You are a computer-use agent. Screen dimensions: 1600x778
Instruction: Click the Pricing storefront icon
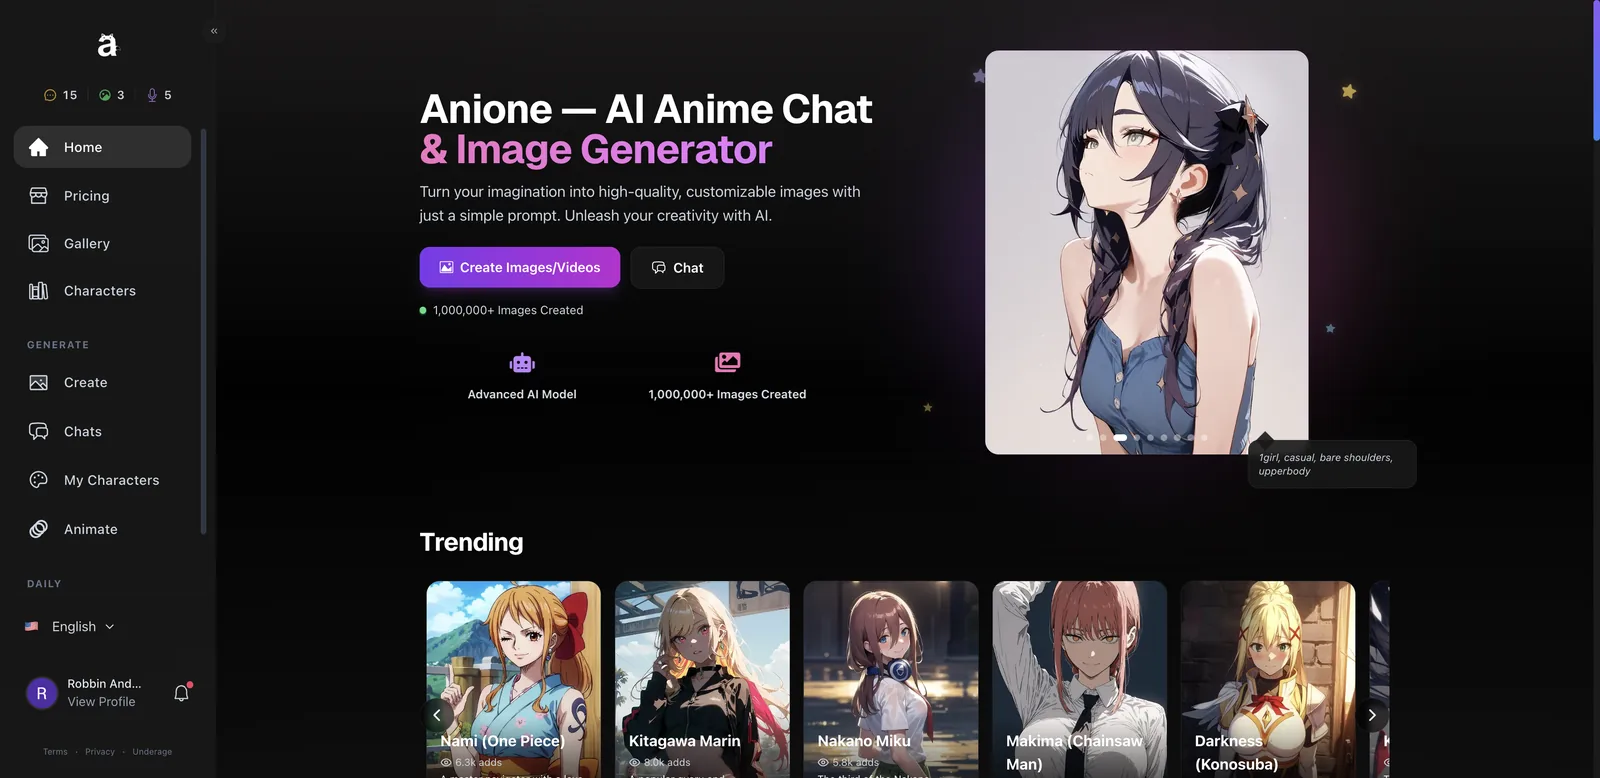(39, 196)
